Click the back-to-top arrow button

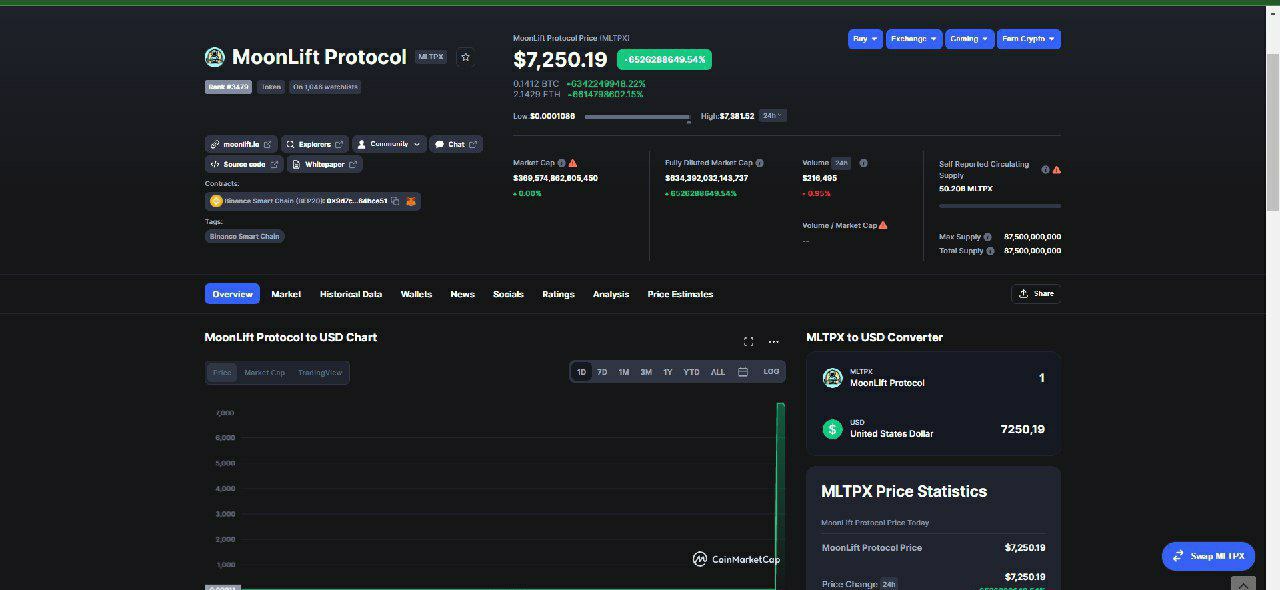[1243, 584]
